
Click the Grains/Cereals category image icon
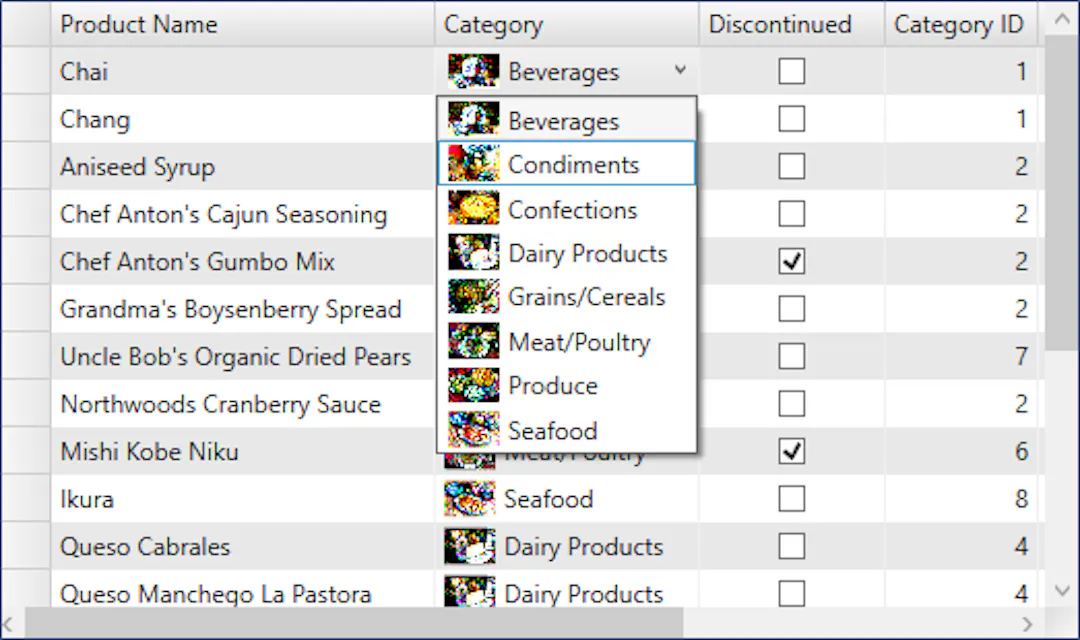474,297
